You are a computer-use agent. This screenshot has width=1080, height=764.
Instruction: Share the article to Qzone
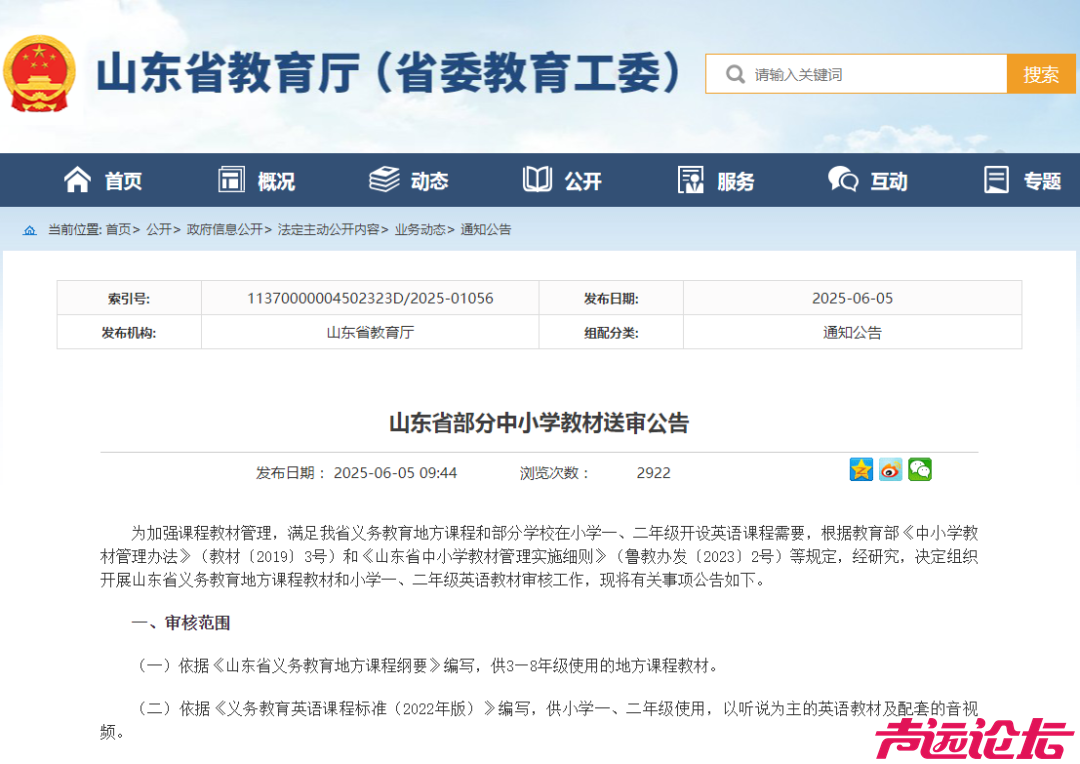pyautogui.click(x=861, y=469)
